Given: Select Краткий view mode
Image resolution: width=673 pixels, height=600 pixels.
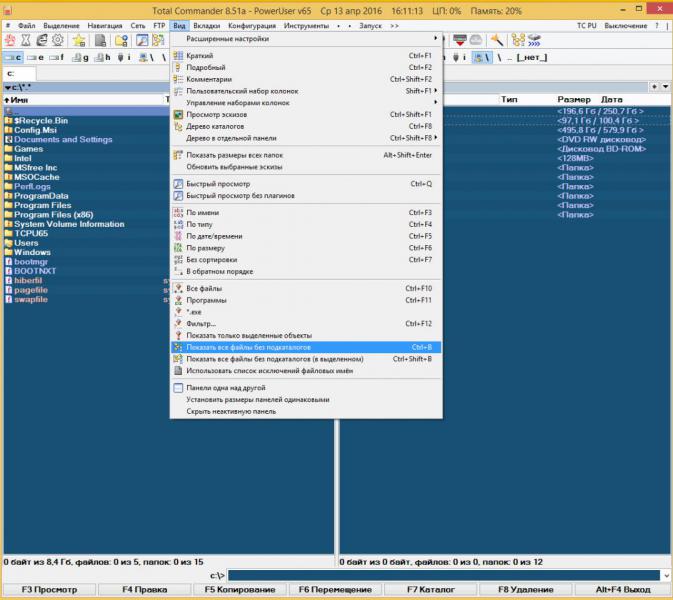Looking at the screenshot, I should point(306,56).
